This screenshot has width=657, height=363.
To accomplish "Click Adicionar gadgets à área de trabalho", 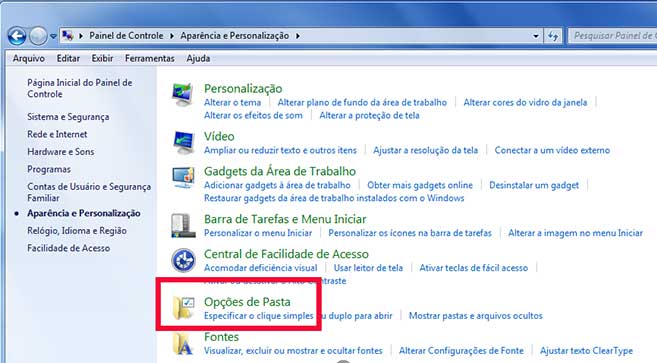I will click(x=277, y=185).
